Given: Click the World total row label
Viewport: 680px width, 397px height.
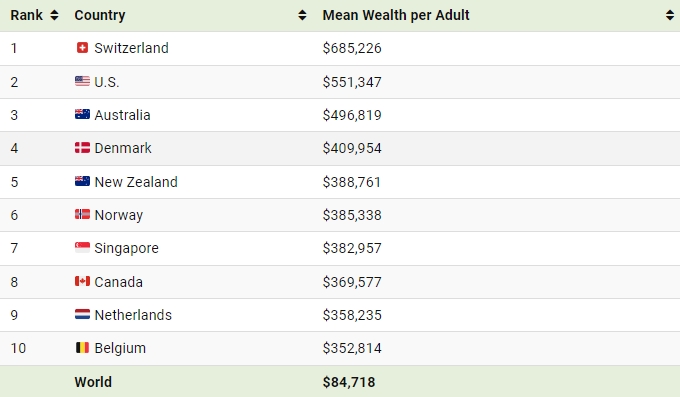Looking at the screenshot, I should coord(93,382).
